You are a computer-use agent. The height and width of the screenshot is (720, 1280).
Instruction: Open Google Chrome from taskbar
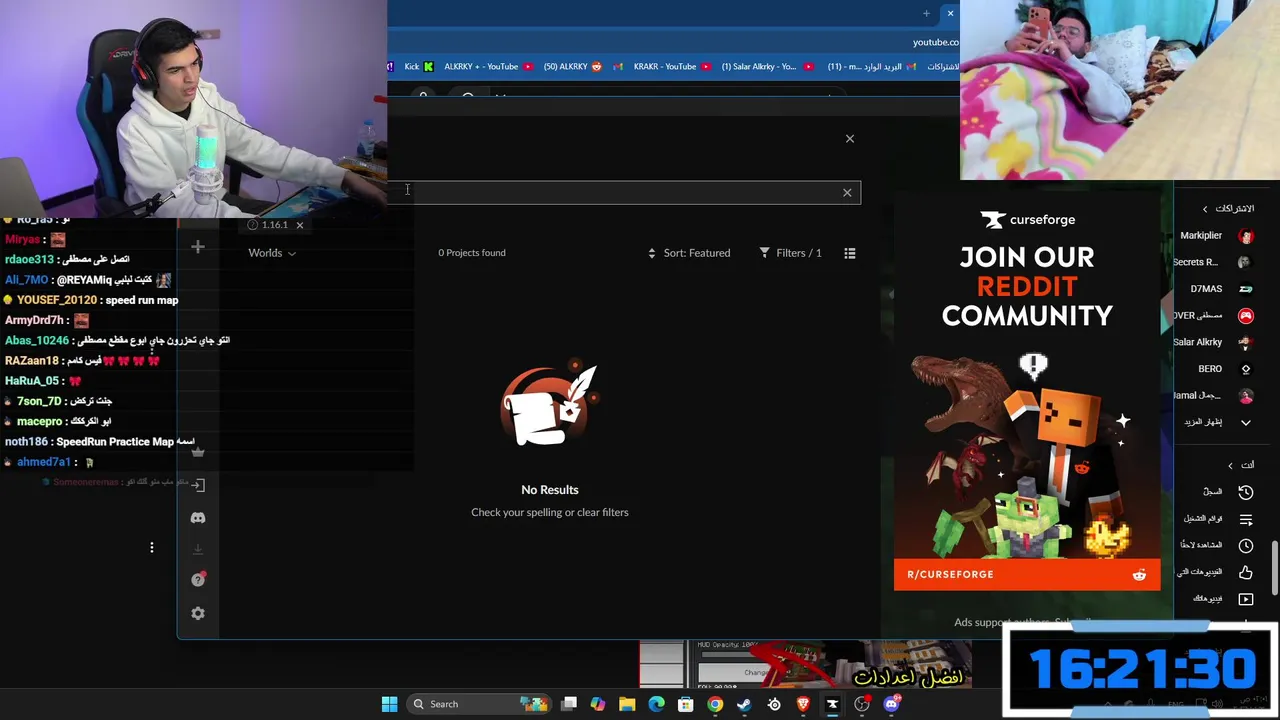(715, 704)
